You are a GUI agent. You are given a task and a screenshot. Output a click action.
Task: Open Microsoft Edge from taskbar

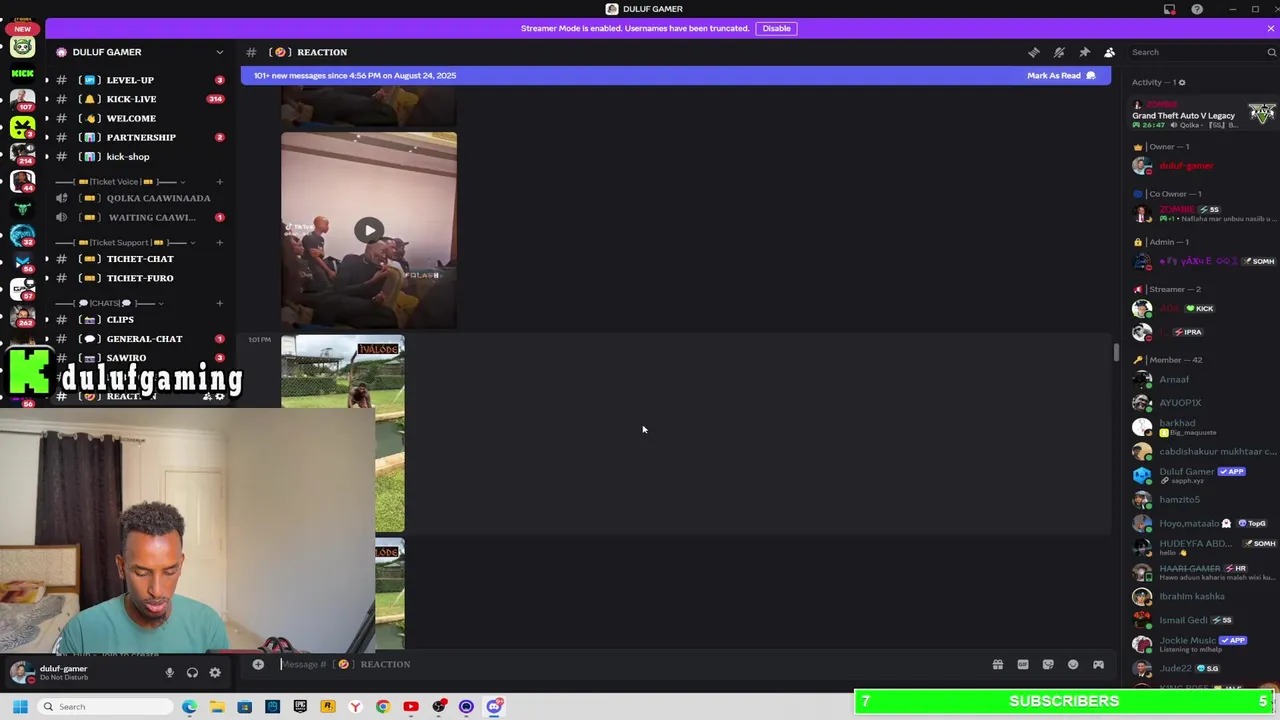(189, 707)
